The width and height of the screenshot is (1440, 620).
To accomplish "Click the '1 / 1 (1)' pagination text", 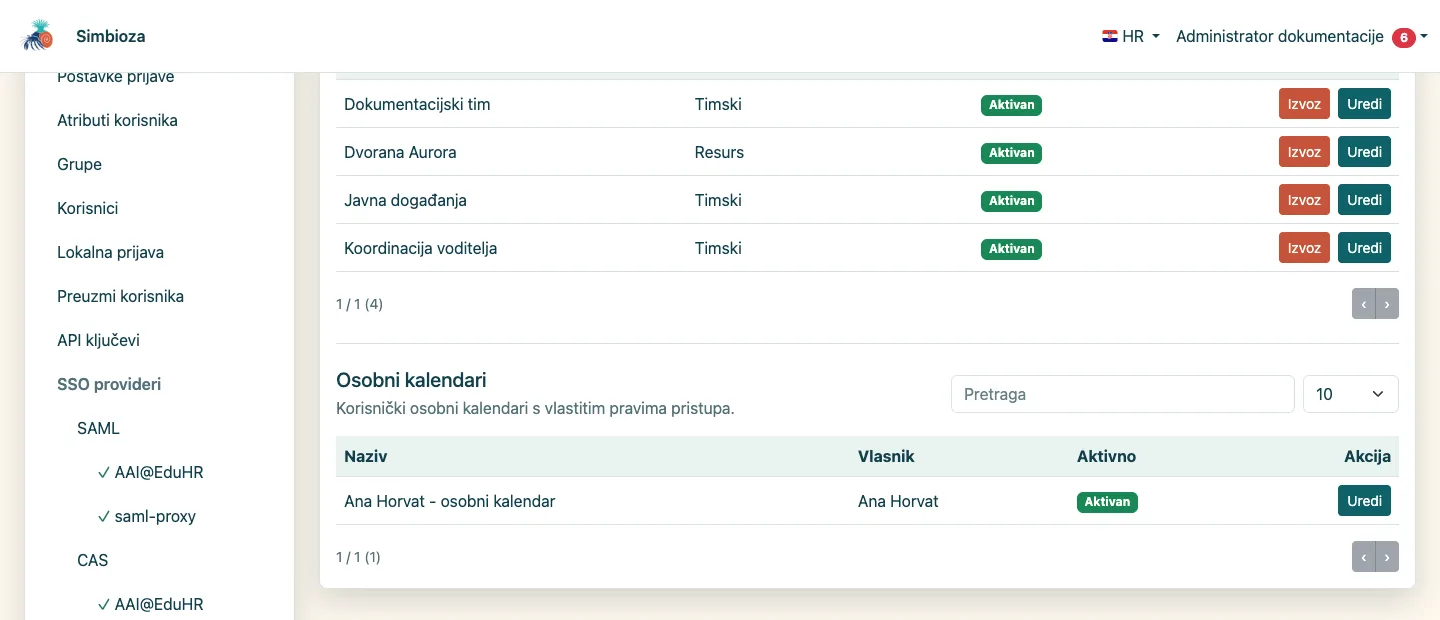I will pos(358,557).
